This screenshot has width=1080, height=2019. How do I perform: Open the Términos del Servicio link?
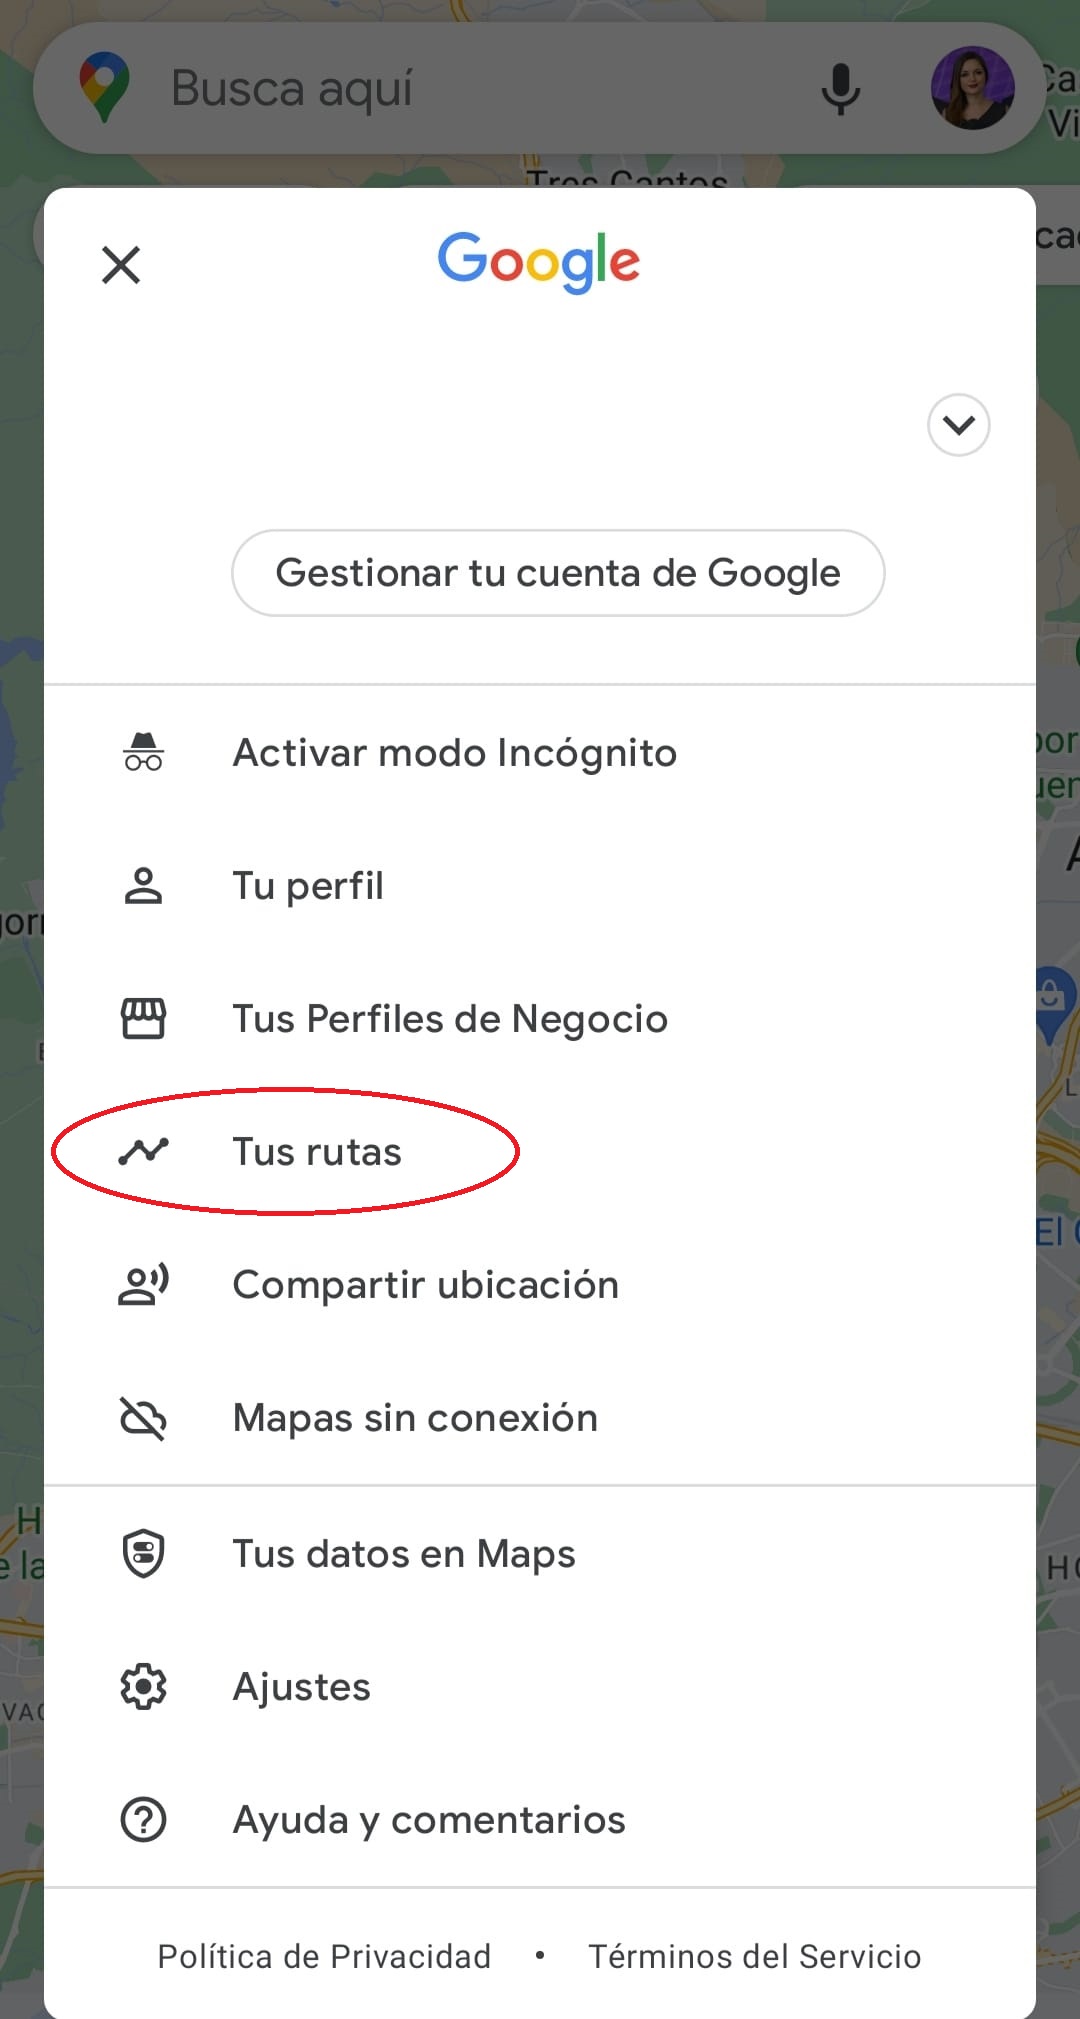click(753, 1956)
